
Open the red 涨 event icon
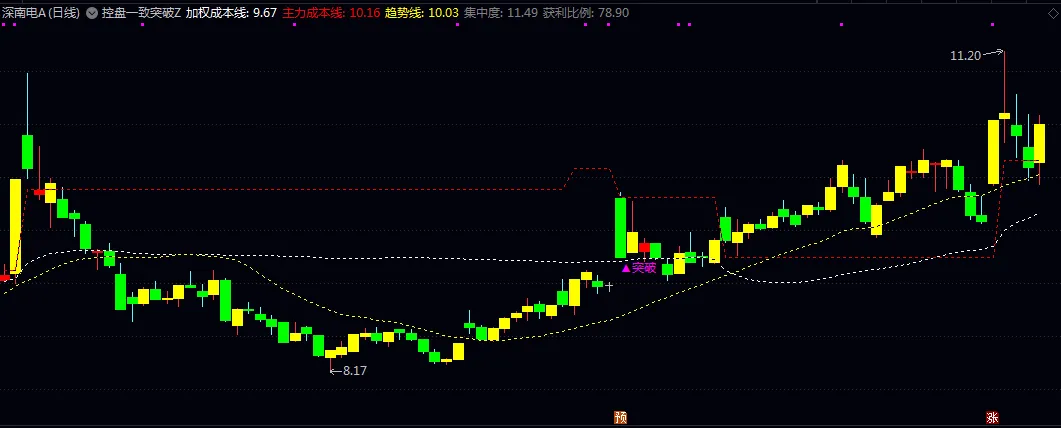992,417
